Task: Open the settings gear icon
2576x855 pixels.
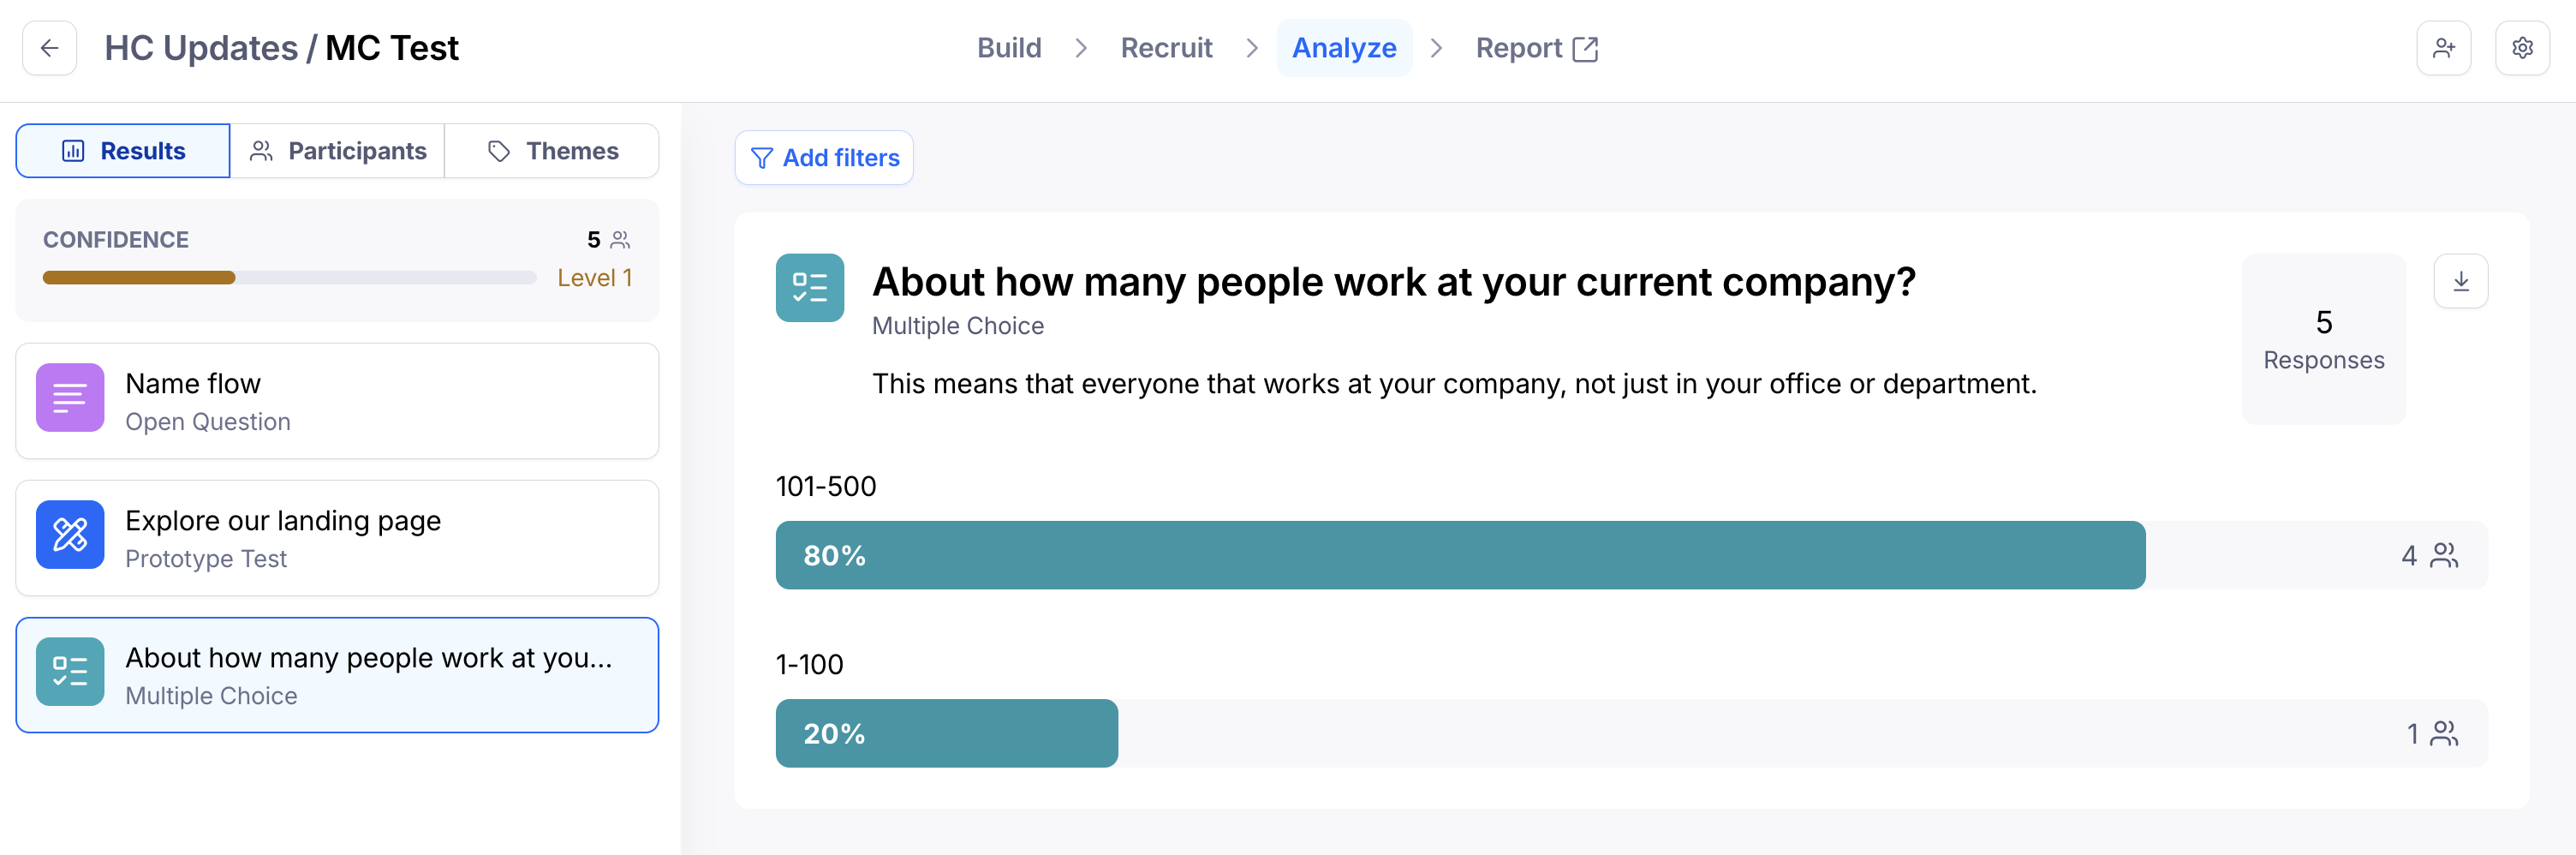Action: pos(2522,48)
